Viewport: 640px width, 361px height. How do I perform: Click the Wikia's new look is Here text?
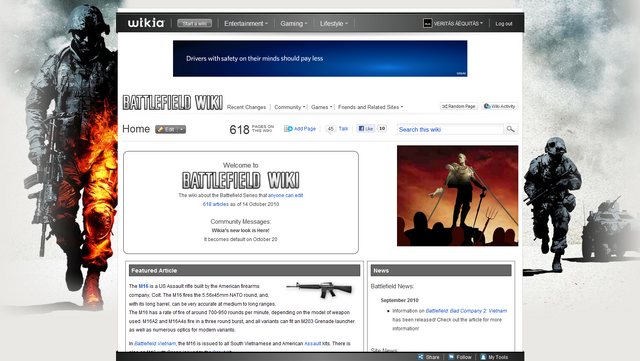tap(240, 230)
